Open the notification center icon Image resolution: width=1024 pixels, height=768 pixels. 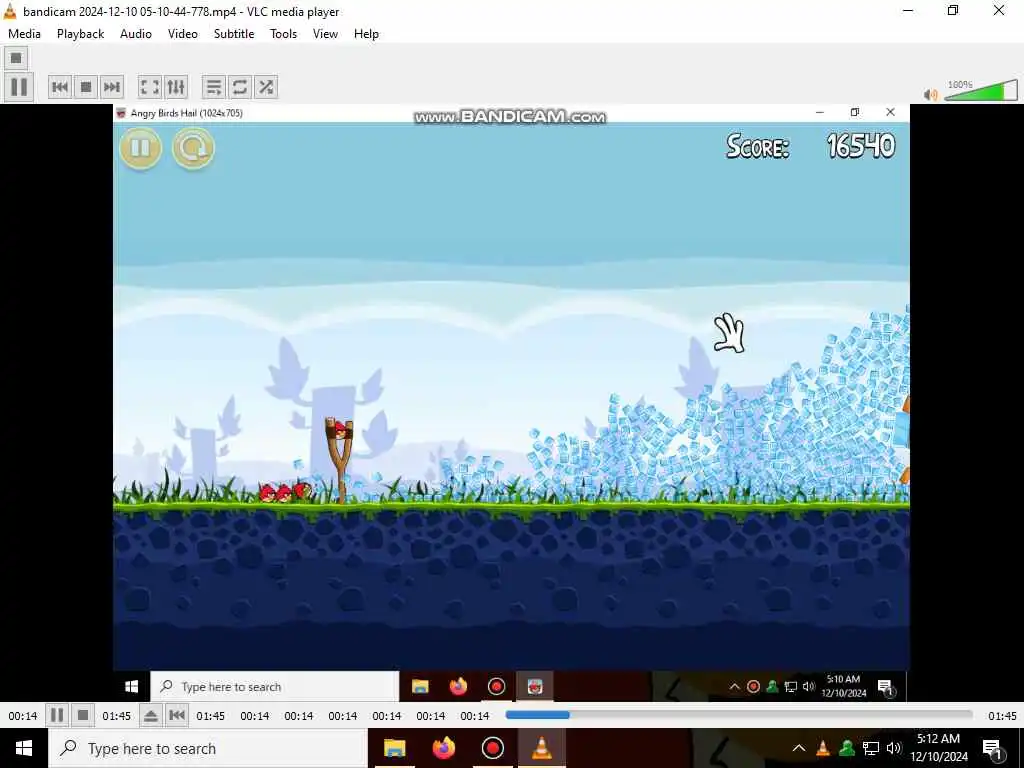click(993, 749)
